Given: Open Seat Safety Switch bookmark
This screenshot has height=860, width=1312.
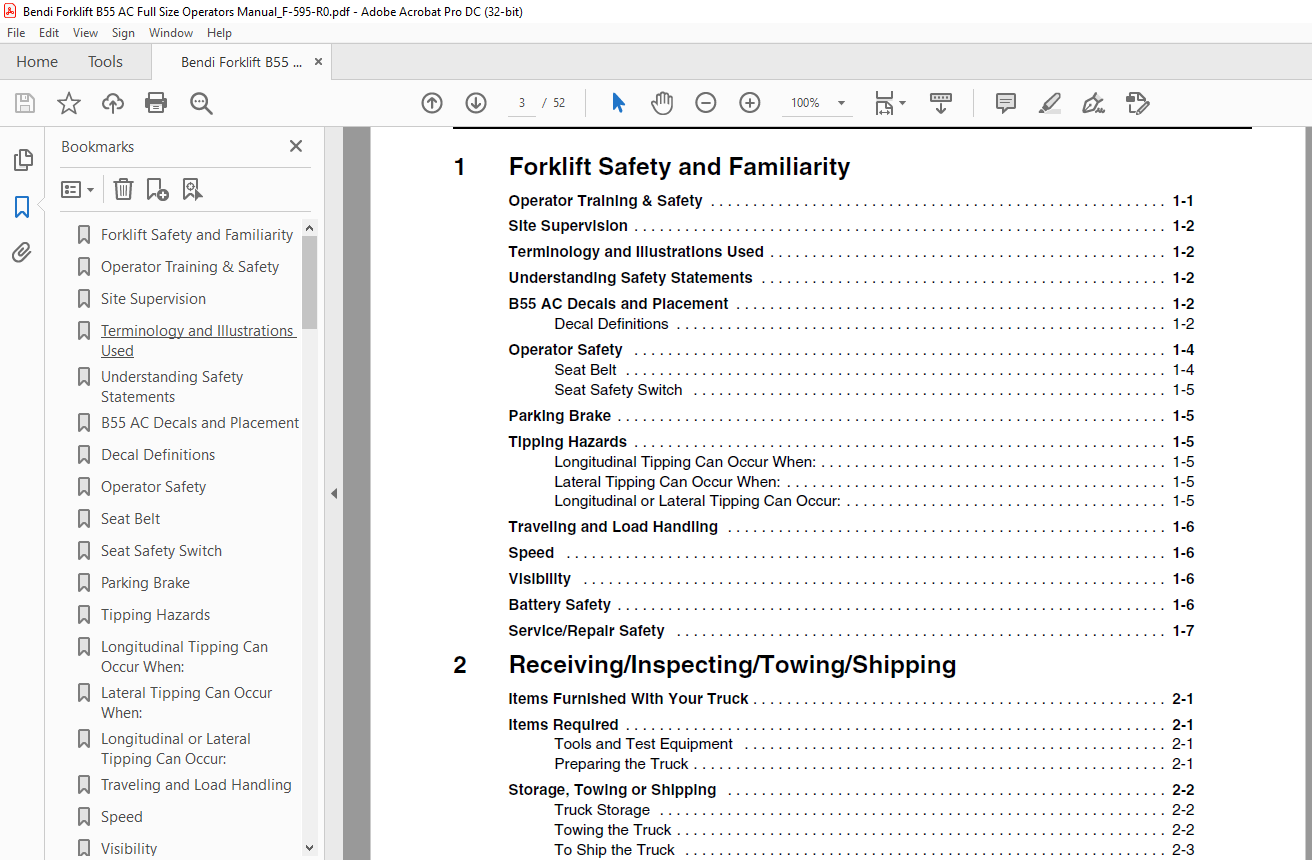Looking at the screenshot, I should [161, 551].
